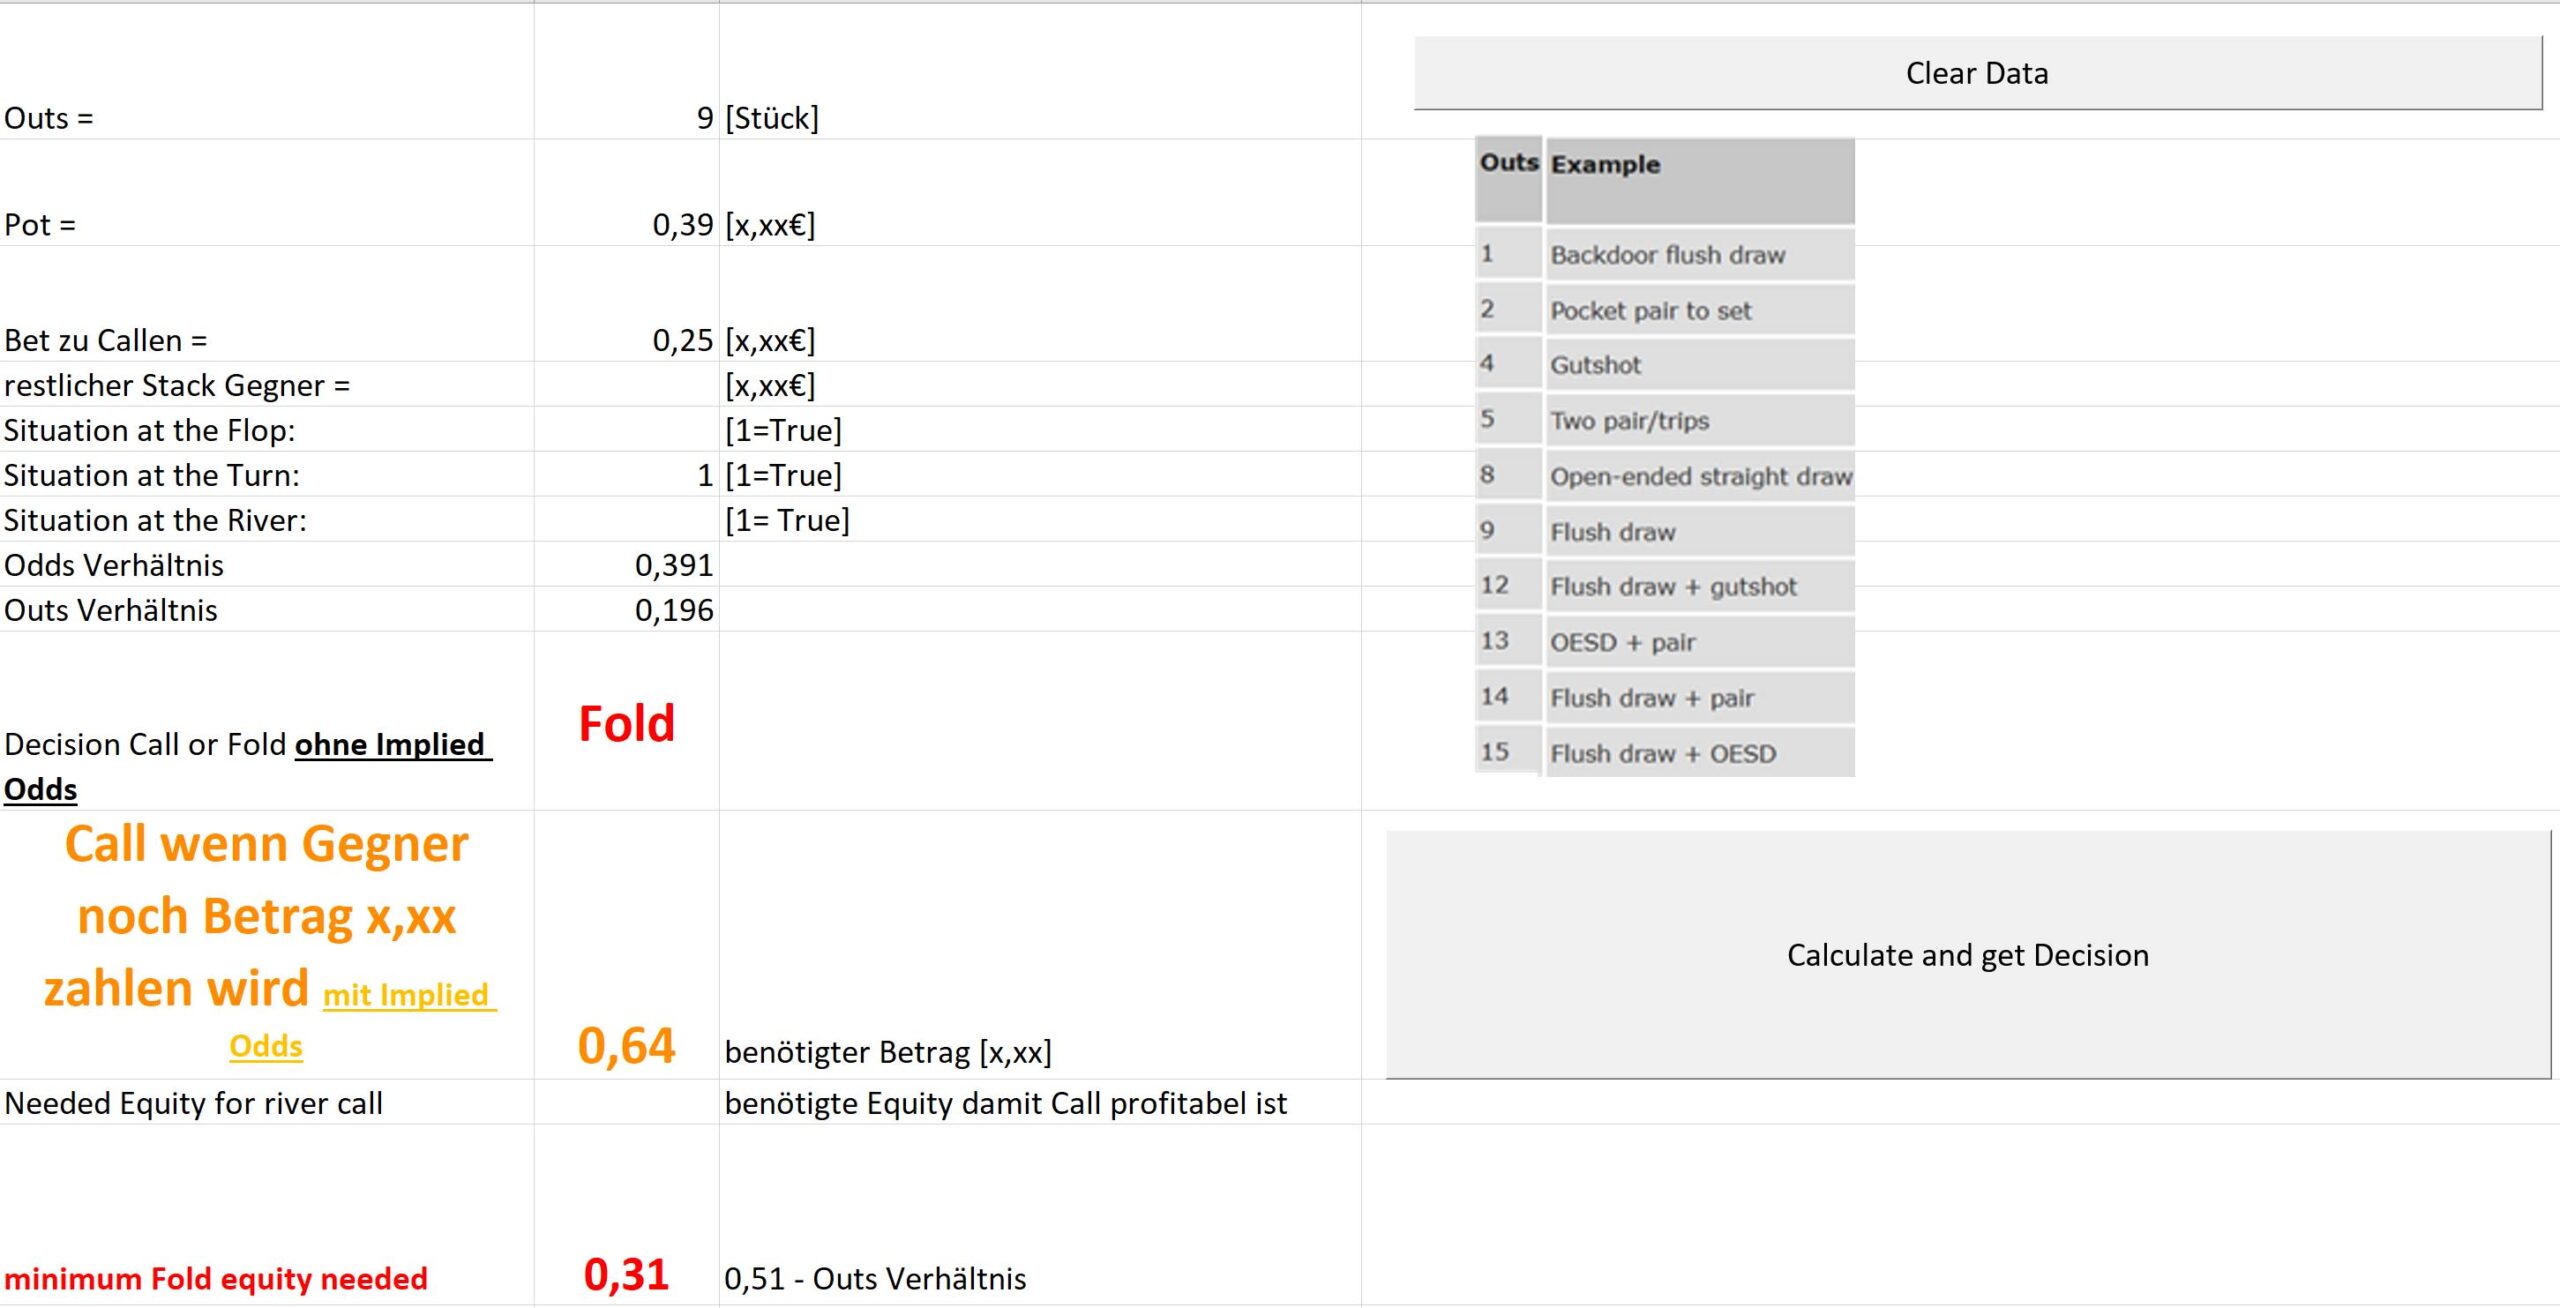The height and width of the screenshot is (1308, 2560).
Task: Select the Situation at the Flop flag cell
Action: coord(627,430)
